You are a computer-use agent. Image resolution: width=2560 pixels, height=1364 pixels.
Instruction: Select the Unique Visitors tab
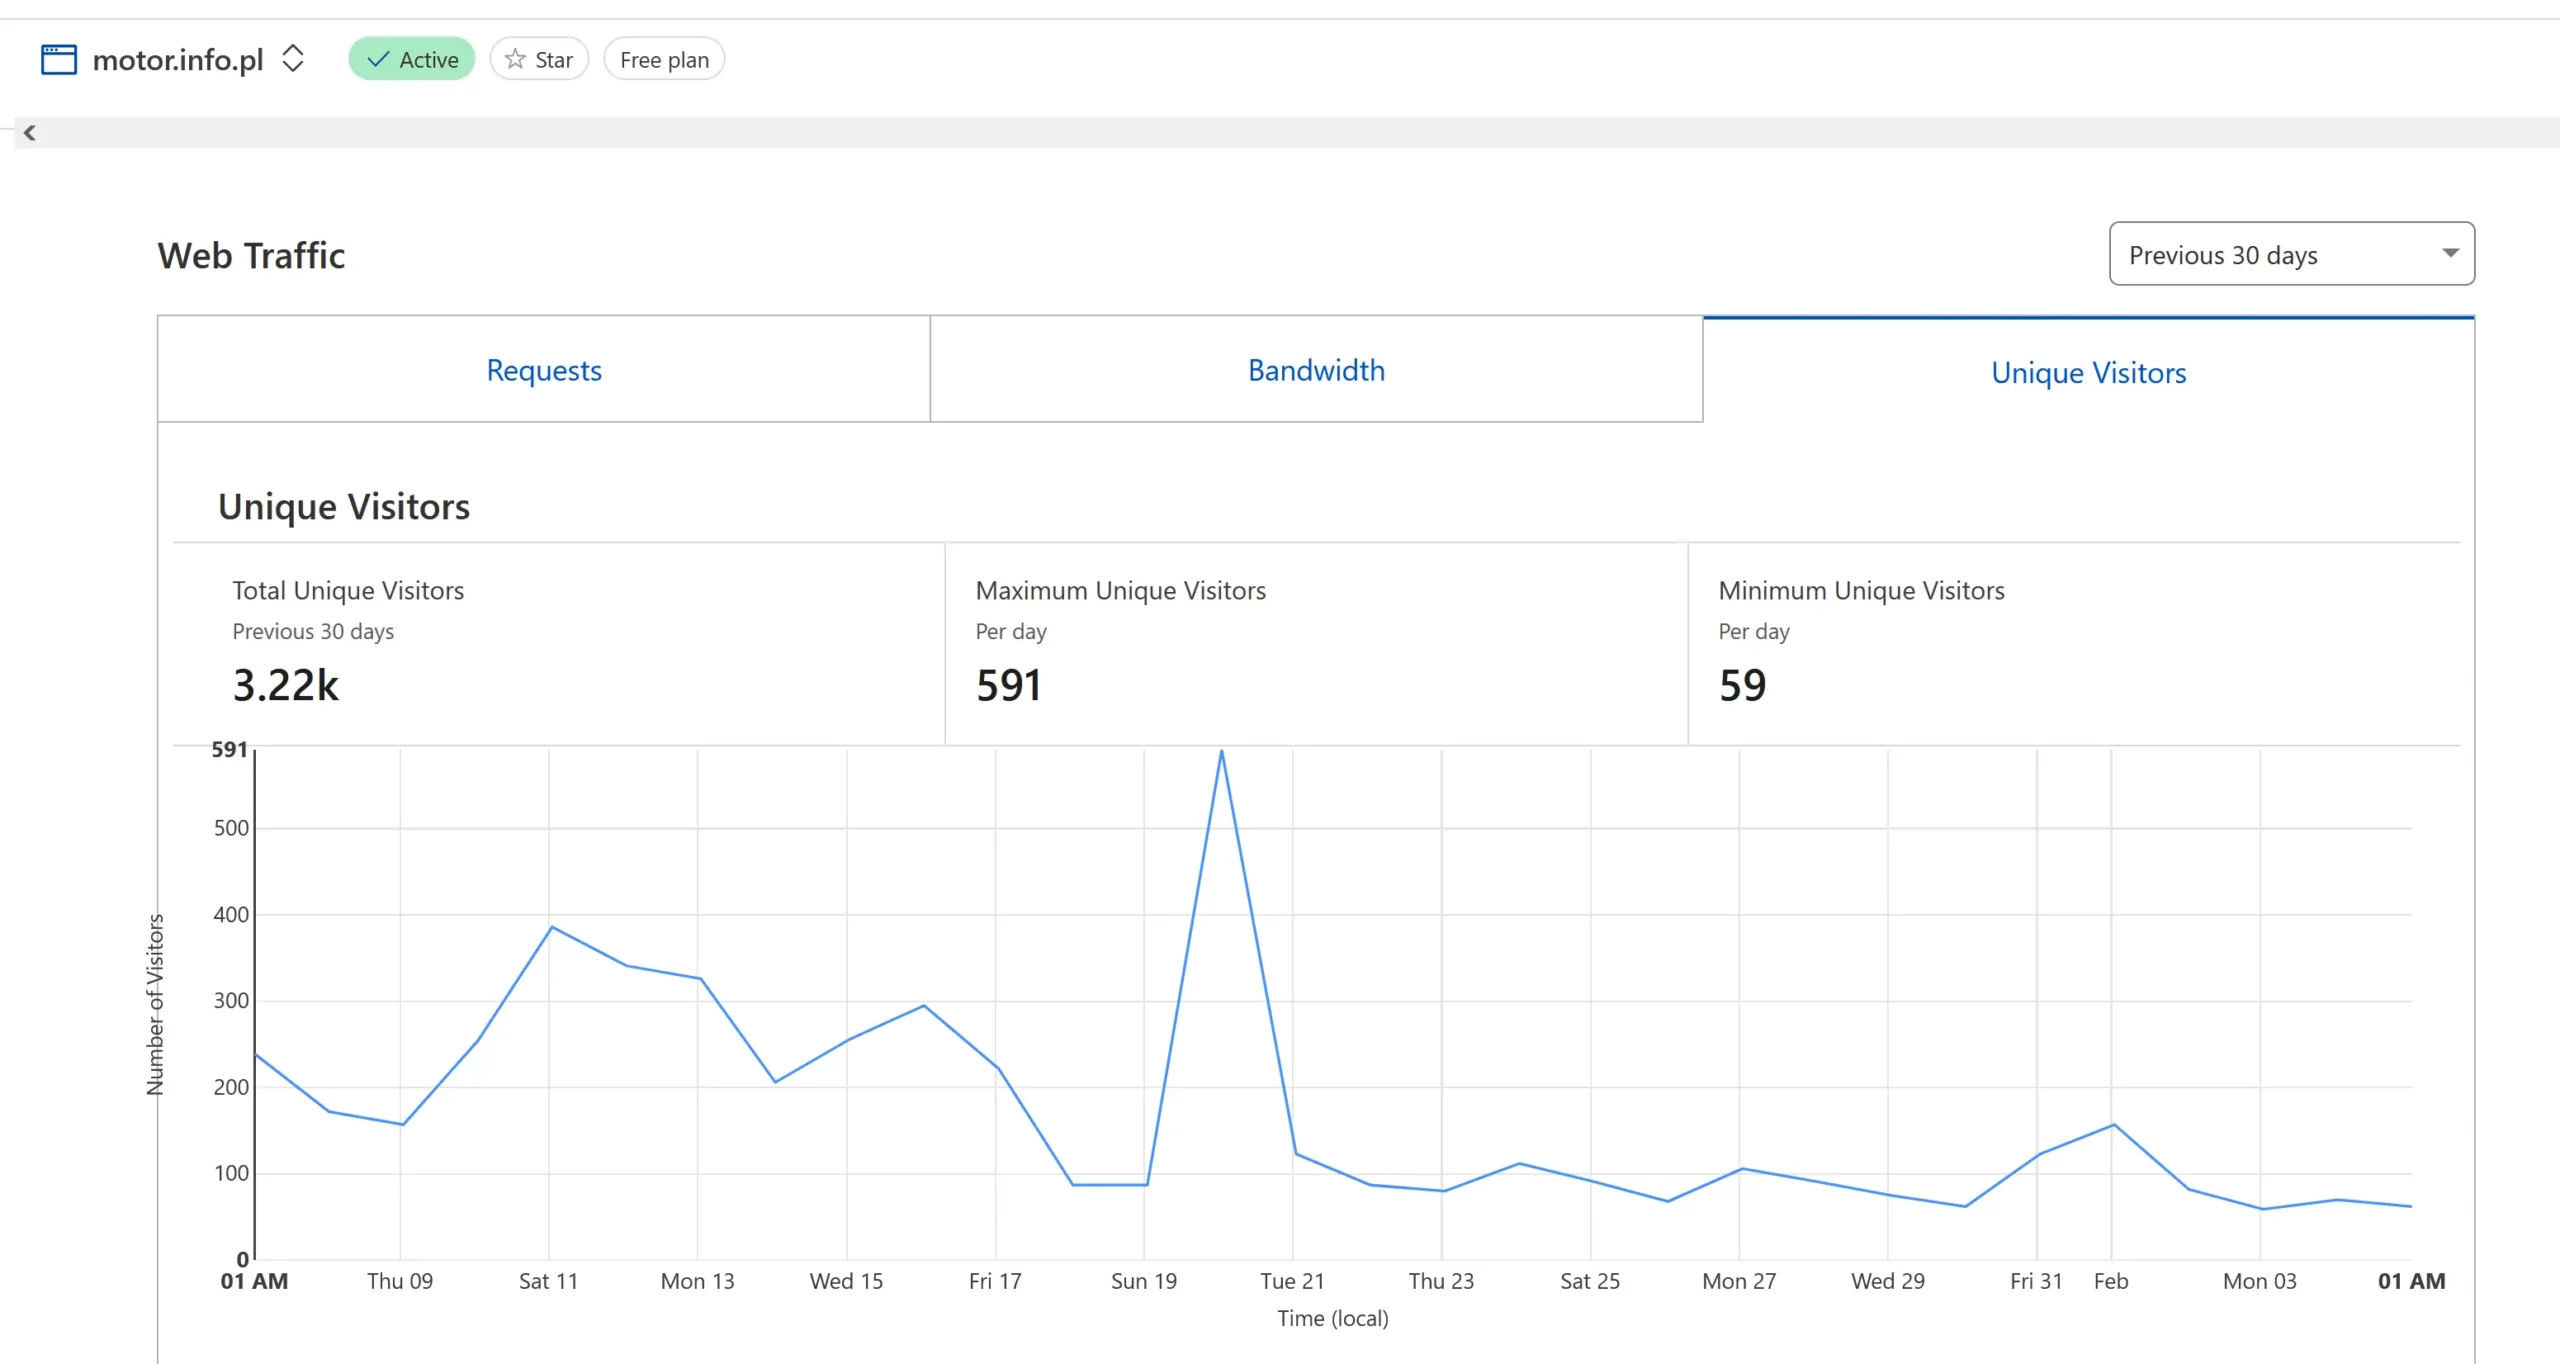[2088, 372]
